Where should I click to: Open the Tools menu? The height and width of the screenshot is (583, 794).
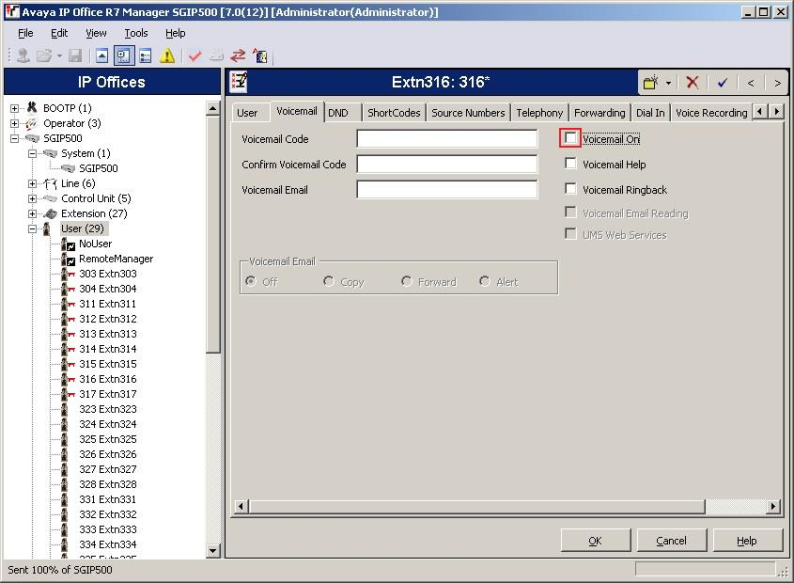click(x=135, y=33)
